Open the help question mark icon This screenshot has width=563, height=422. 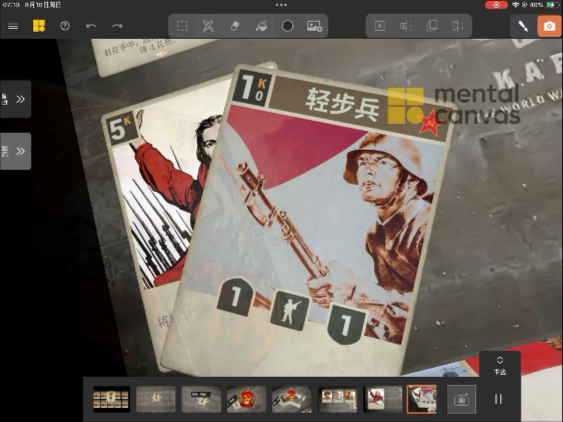pos(65,26)
